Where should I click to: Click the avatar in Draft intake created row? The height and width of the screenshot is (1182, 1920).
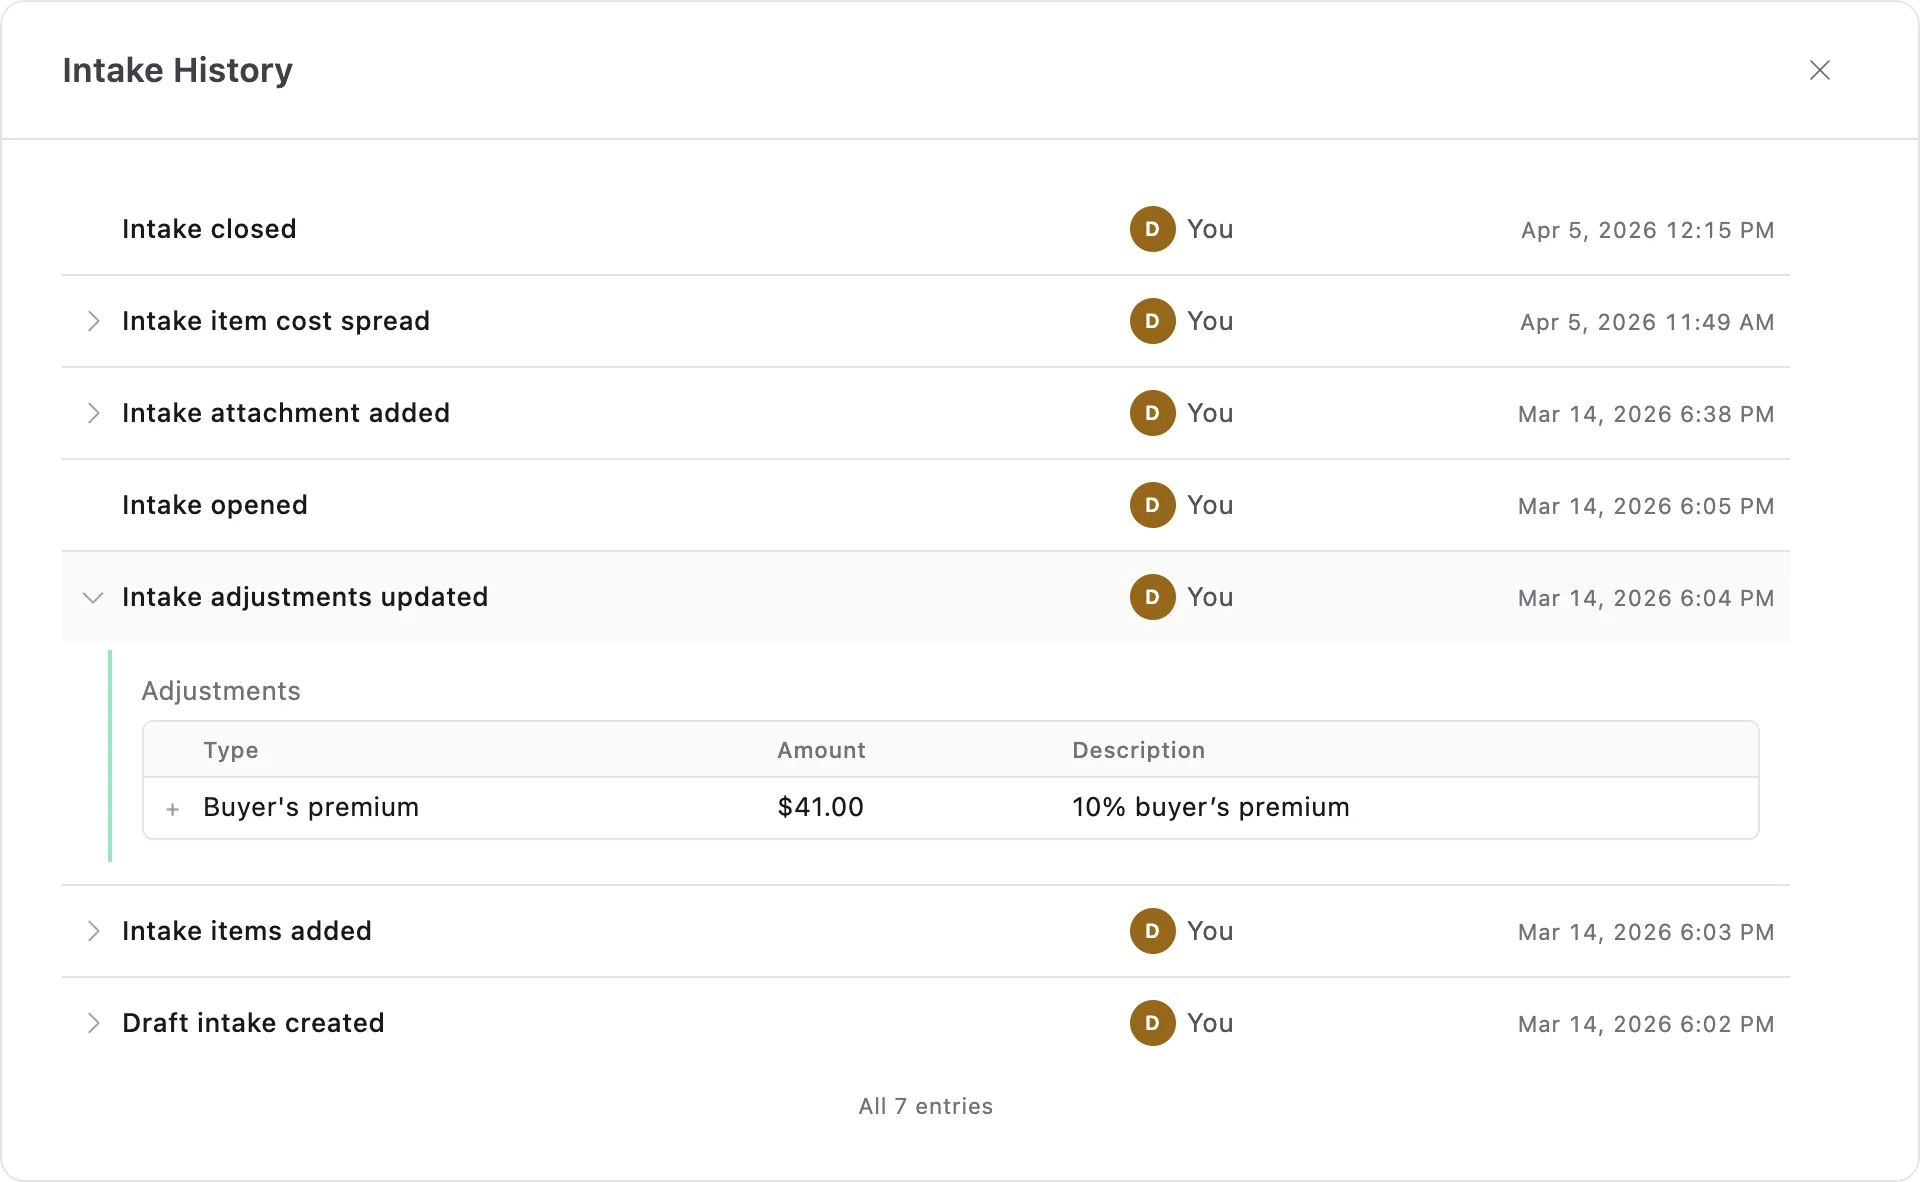1152,1023
